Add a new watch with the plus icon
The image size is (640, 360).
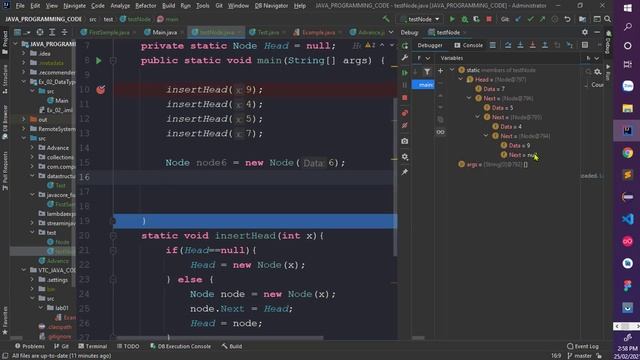coord(440,71)
